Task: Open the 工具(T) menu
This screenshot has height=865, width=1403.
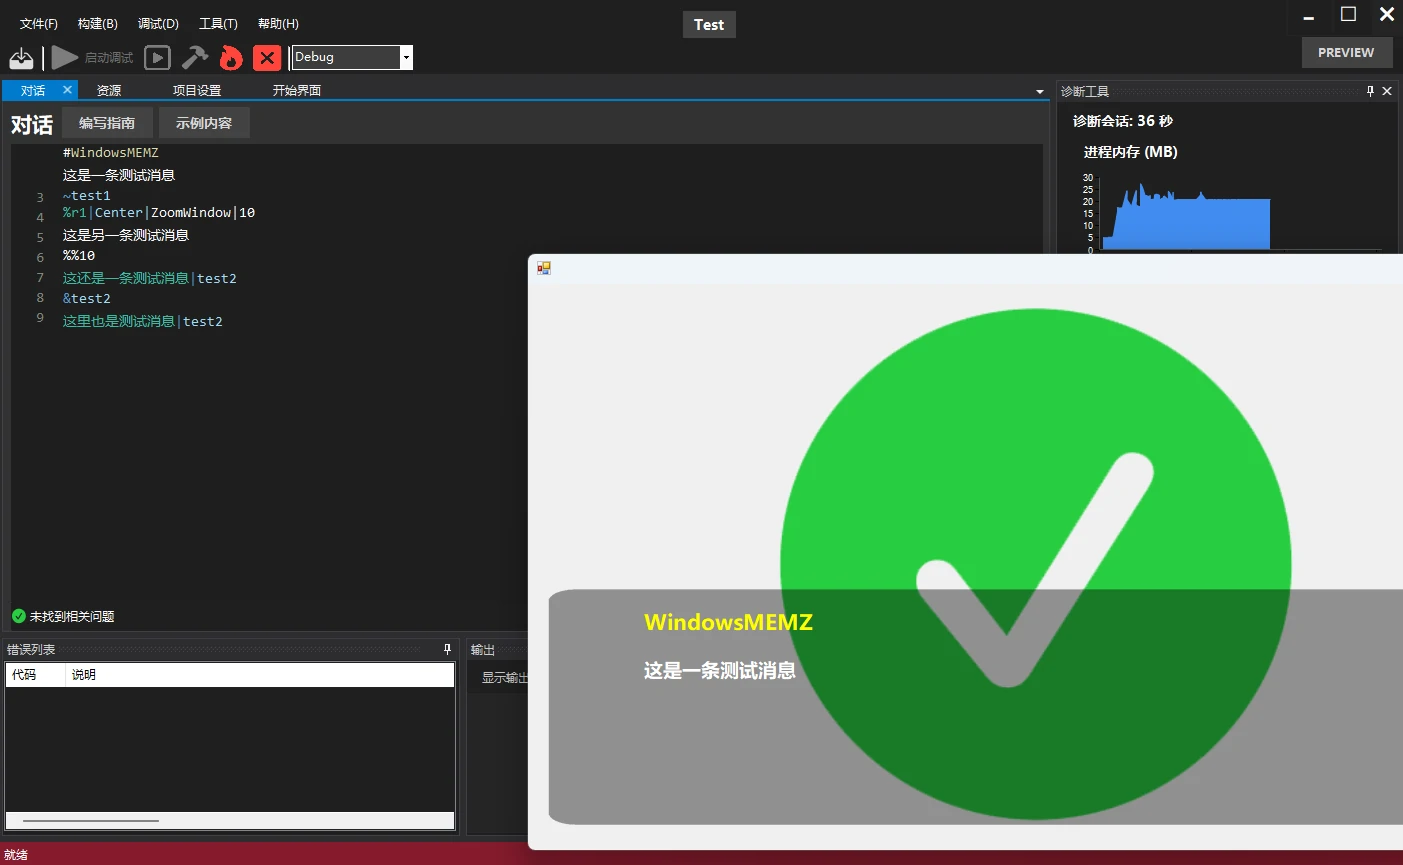Action: click(218, 23)
